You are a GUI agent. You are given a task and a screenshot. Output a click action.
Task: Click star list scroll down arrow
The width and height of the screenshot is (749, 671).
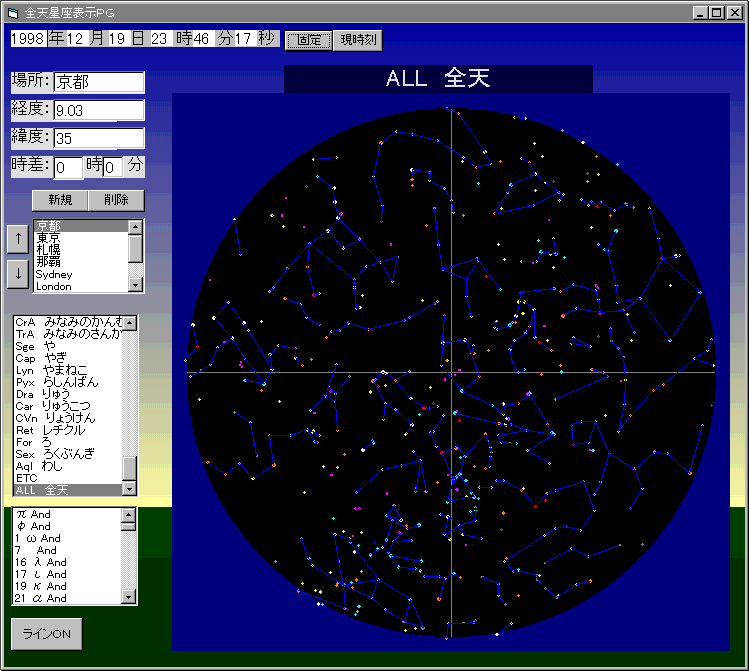click(x=128, y=597)
